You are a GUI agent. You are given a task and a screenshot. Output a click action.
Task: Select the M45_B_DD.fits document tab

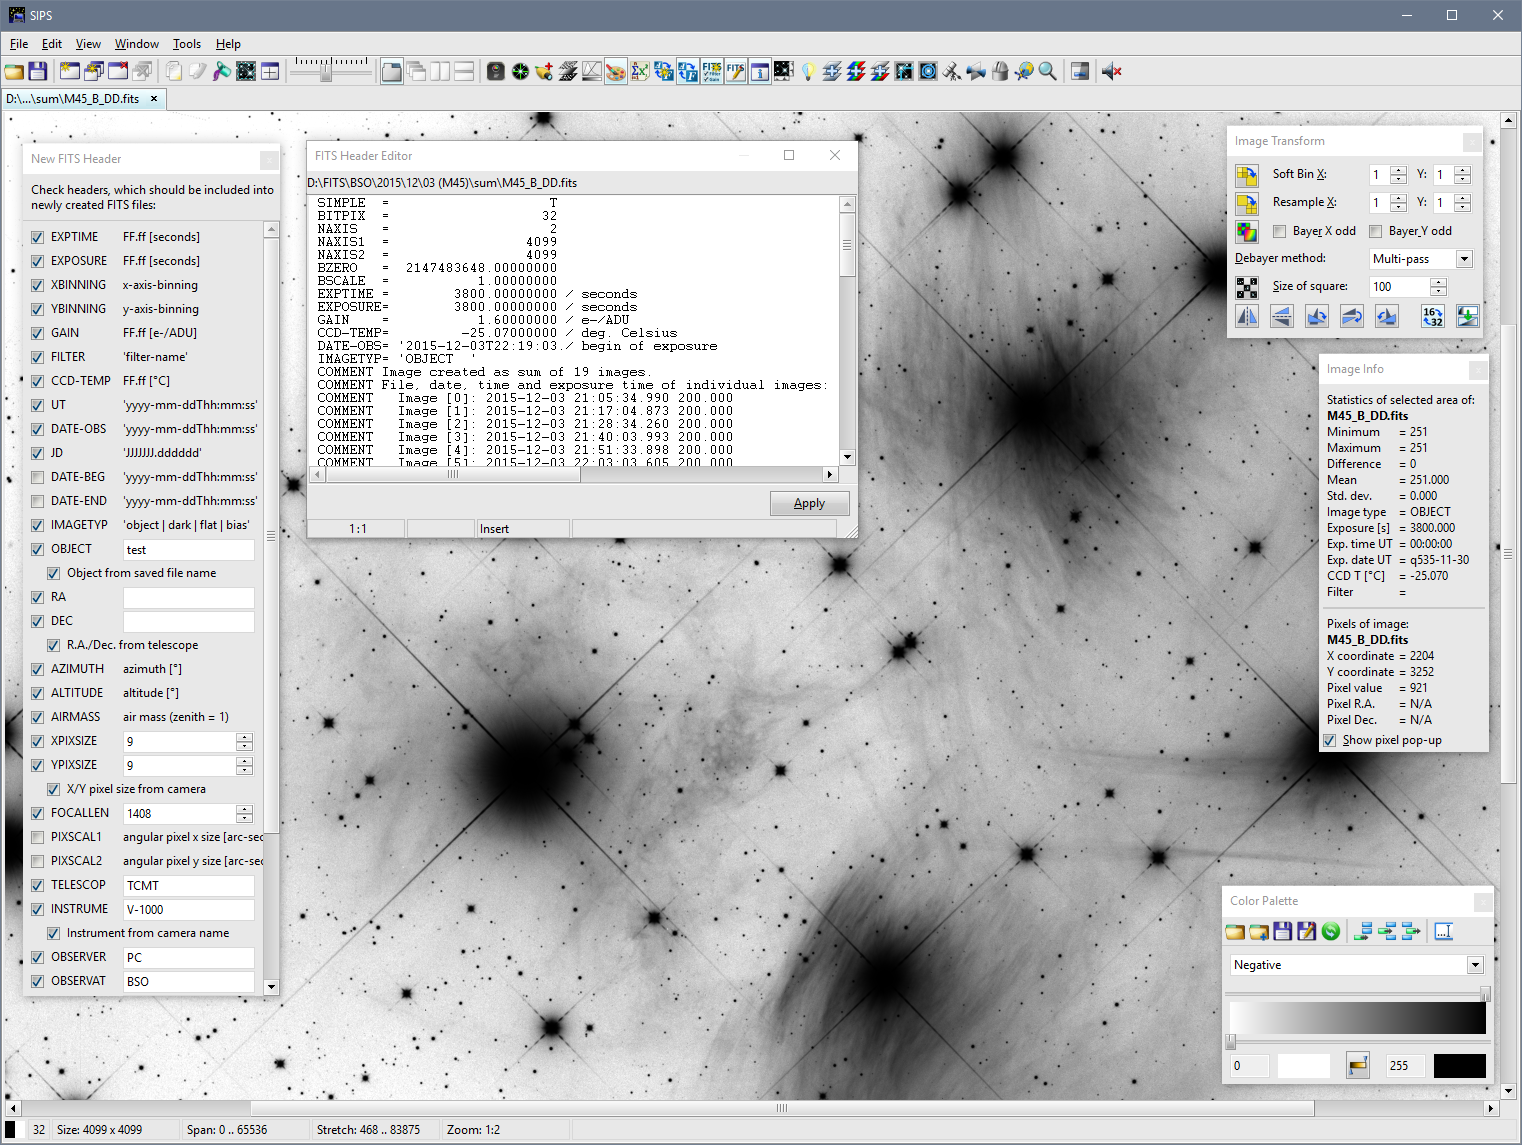click(73, 99)
